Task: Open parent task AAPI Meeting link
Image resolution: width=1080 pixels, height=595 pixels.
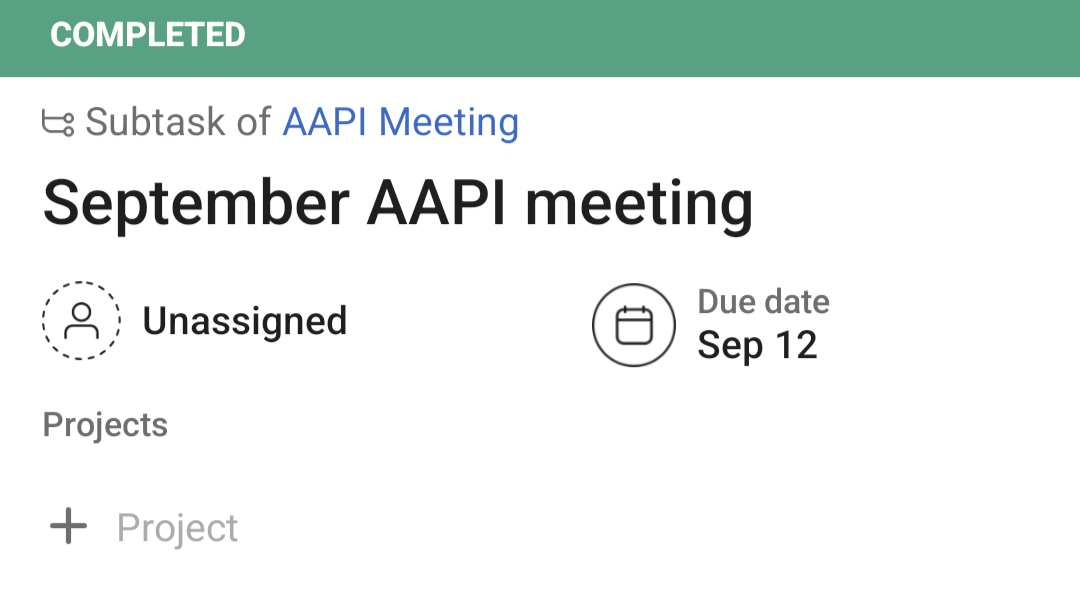Action: tap(400, 122)
